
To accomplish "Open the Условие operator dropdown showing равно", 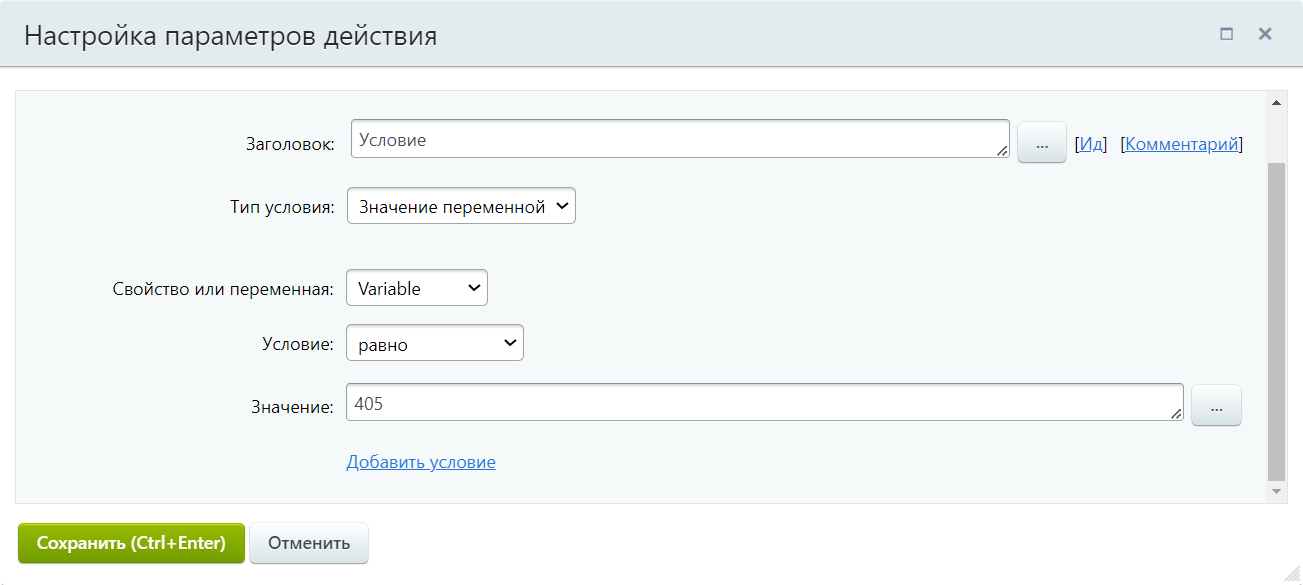I will (435, 344).
